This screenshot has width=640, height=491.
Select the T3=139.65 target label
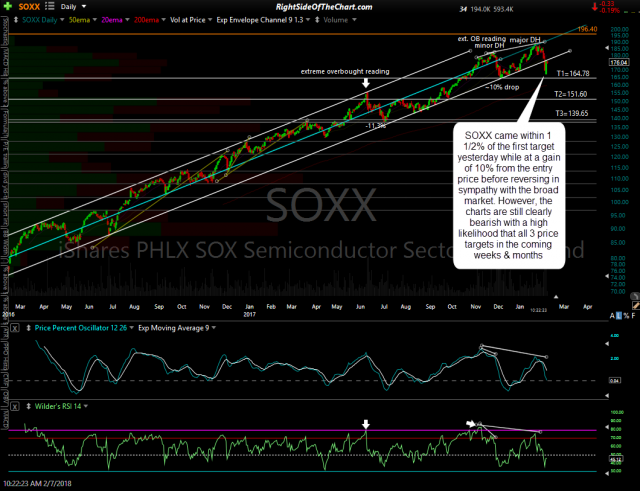tap(571, 113)
